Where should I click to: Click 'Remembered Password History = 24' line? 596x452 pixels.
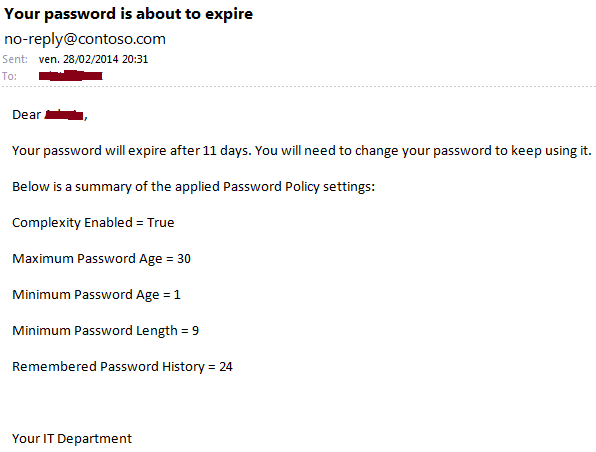[122, 367]
